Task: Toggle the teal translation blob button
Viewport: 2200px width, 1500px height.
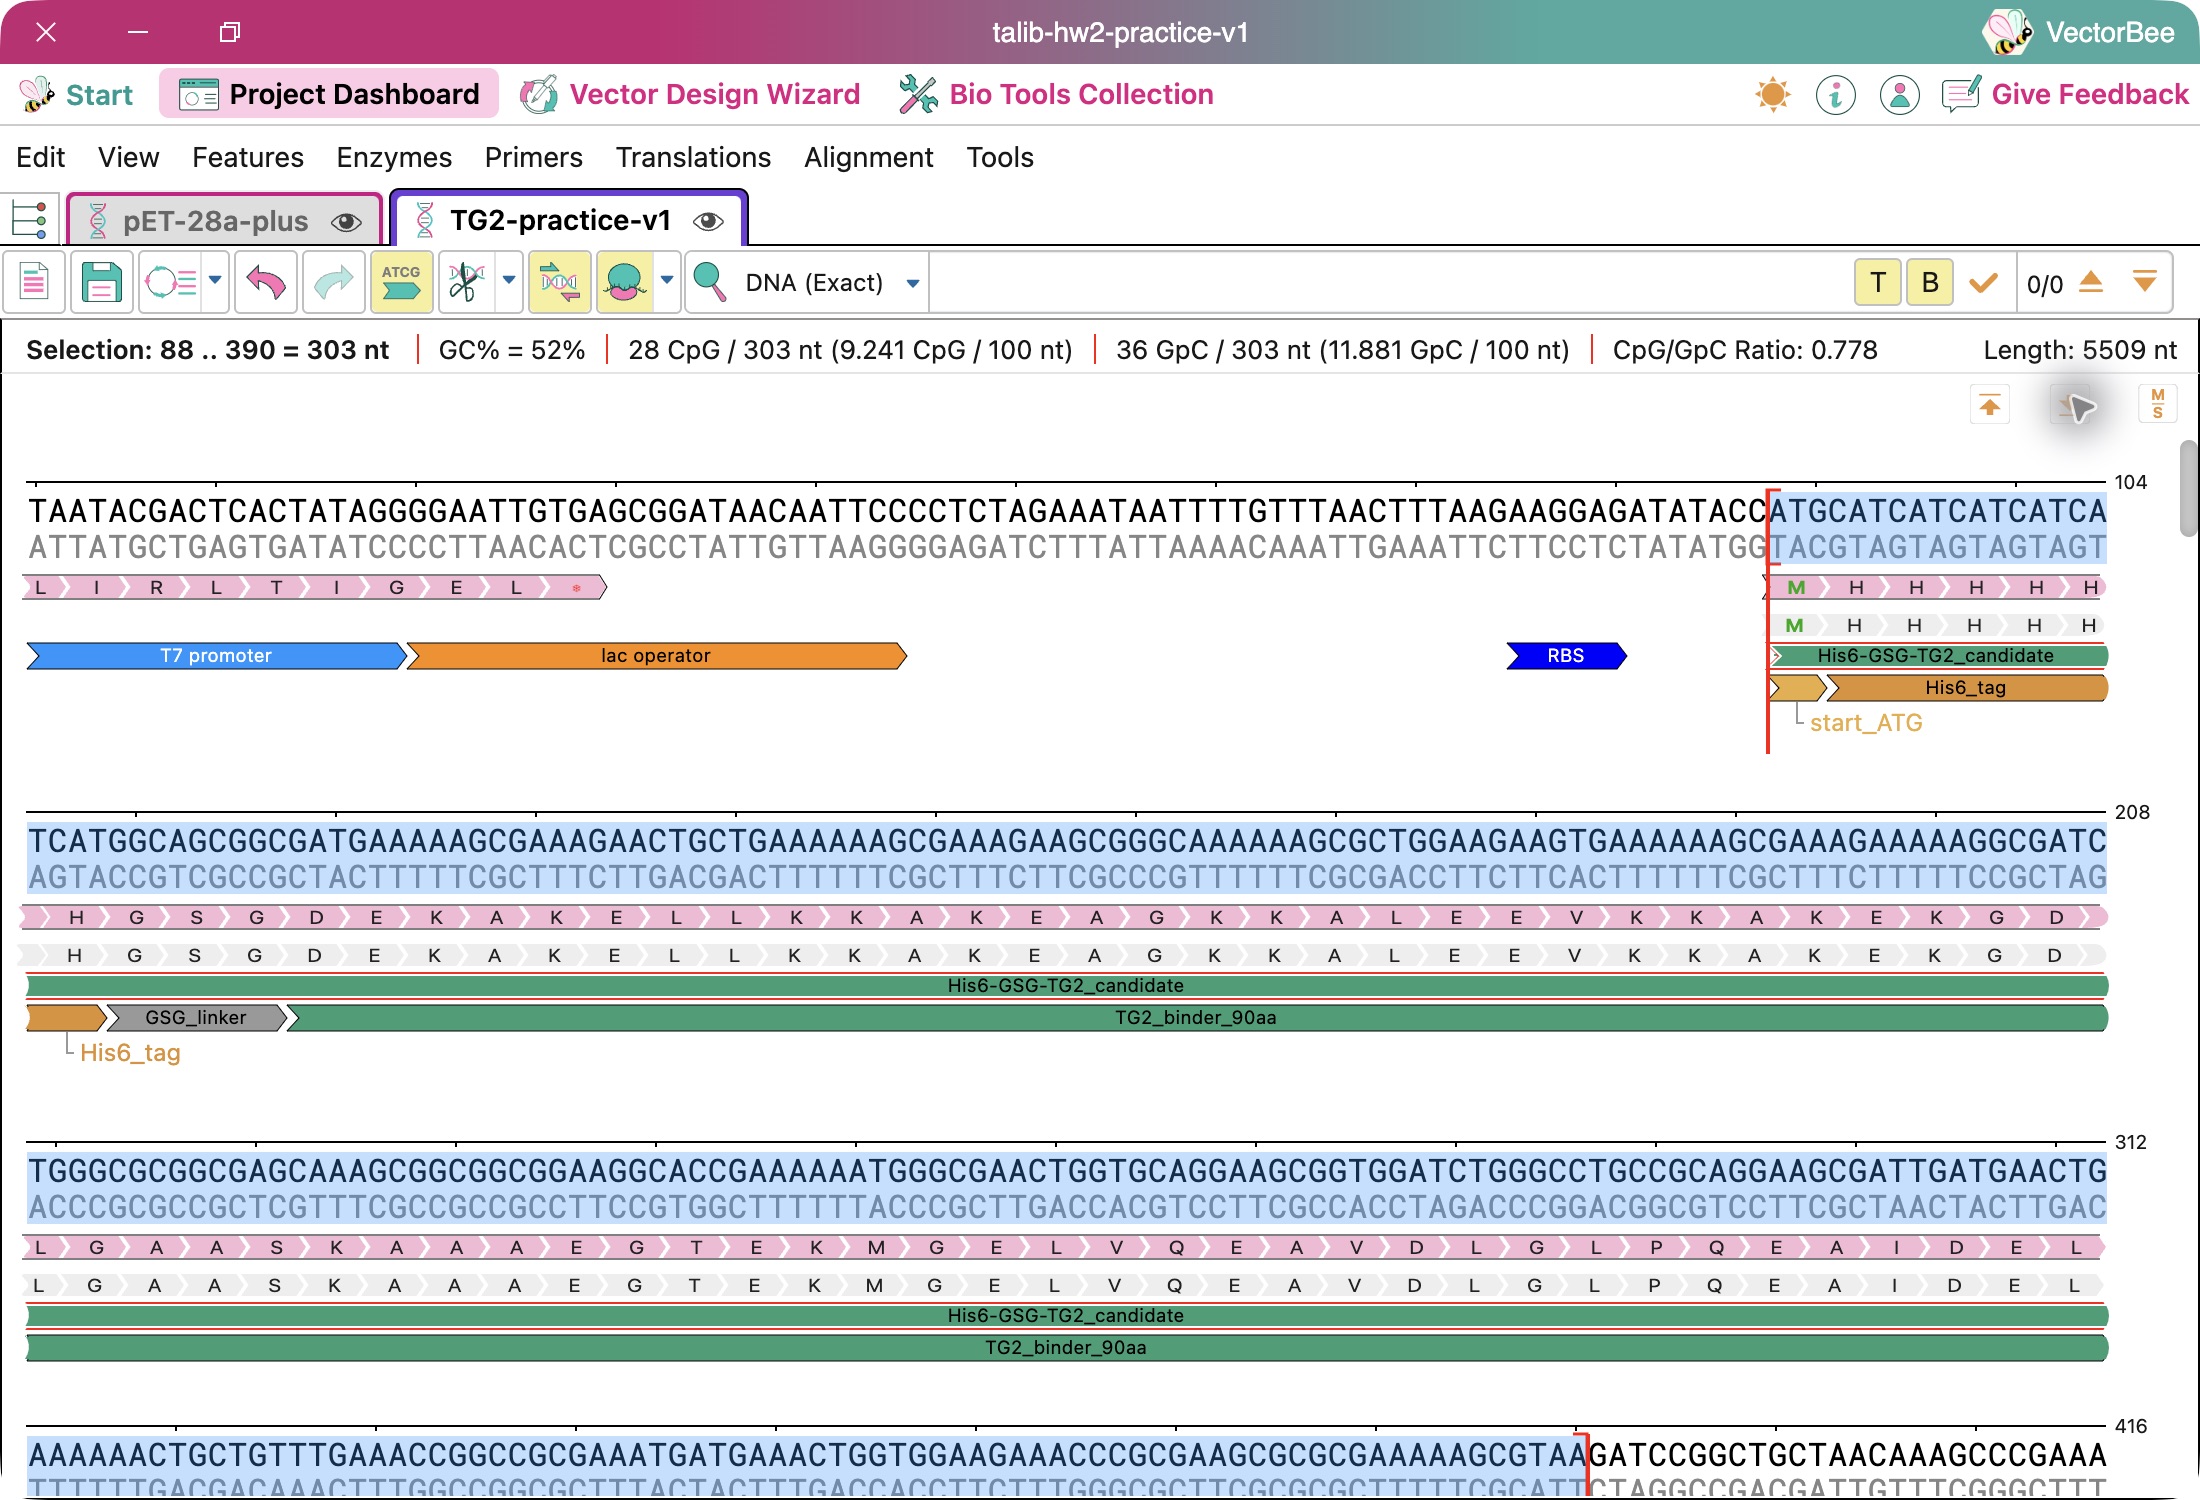Action: point(626,283)
